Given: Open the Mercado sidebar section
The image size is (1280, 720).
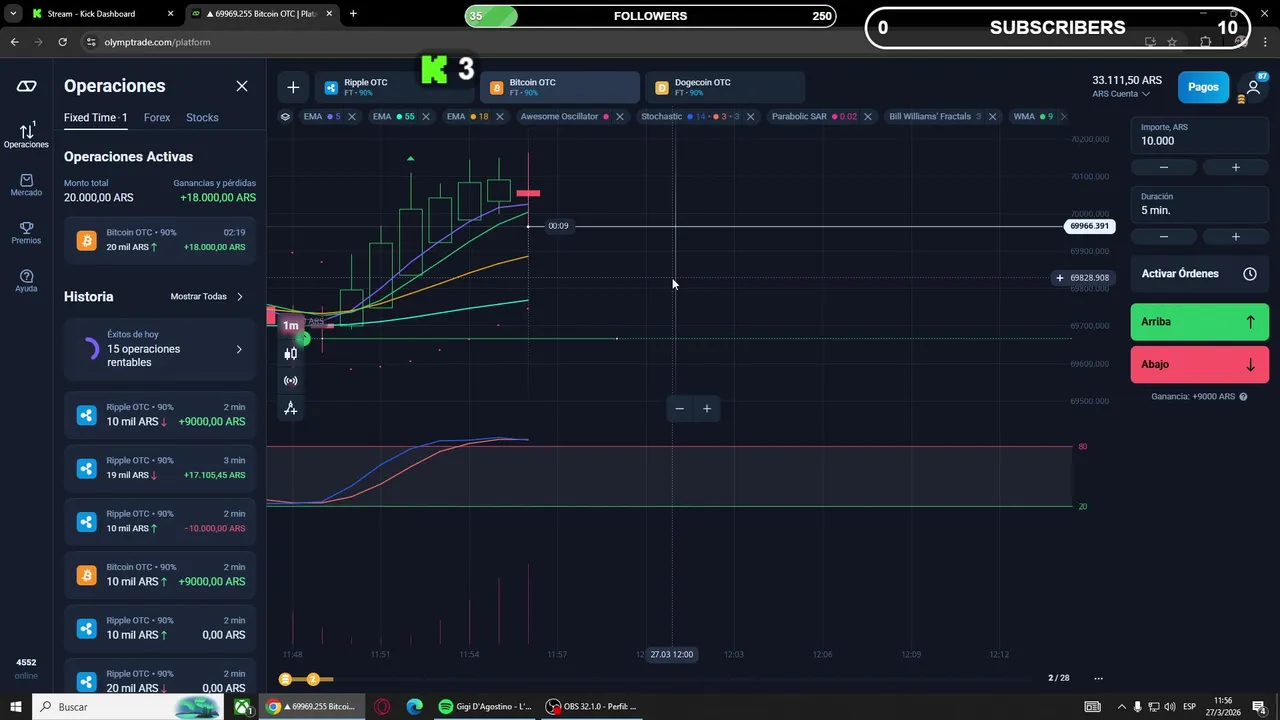Looking at the screenshot, I should pyautogui.click(x=26, y=185).
